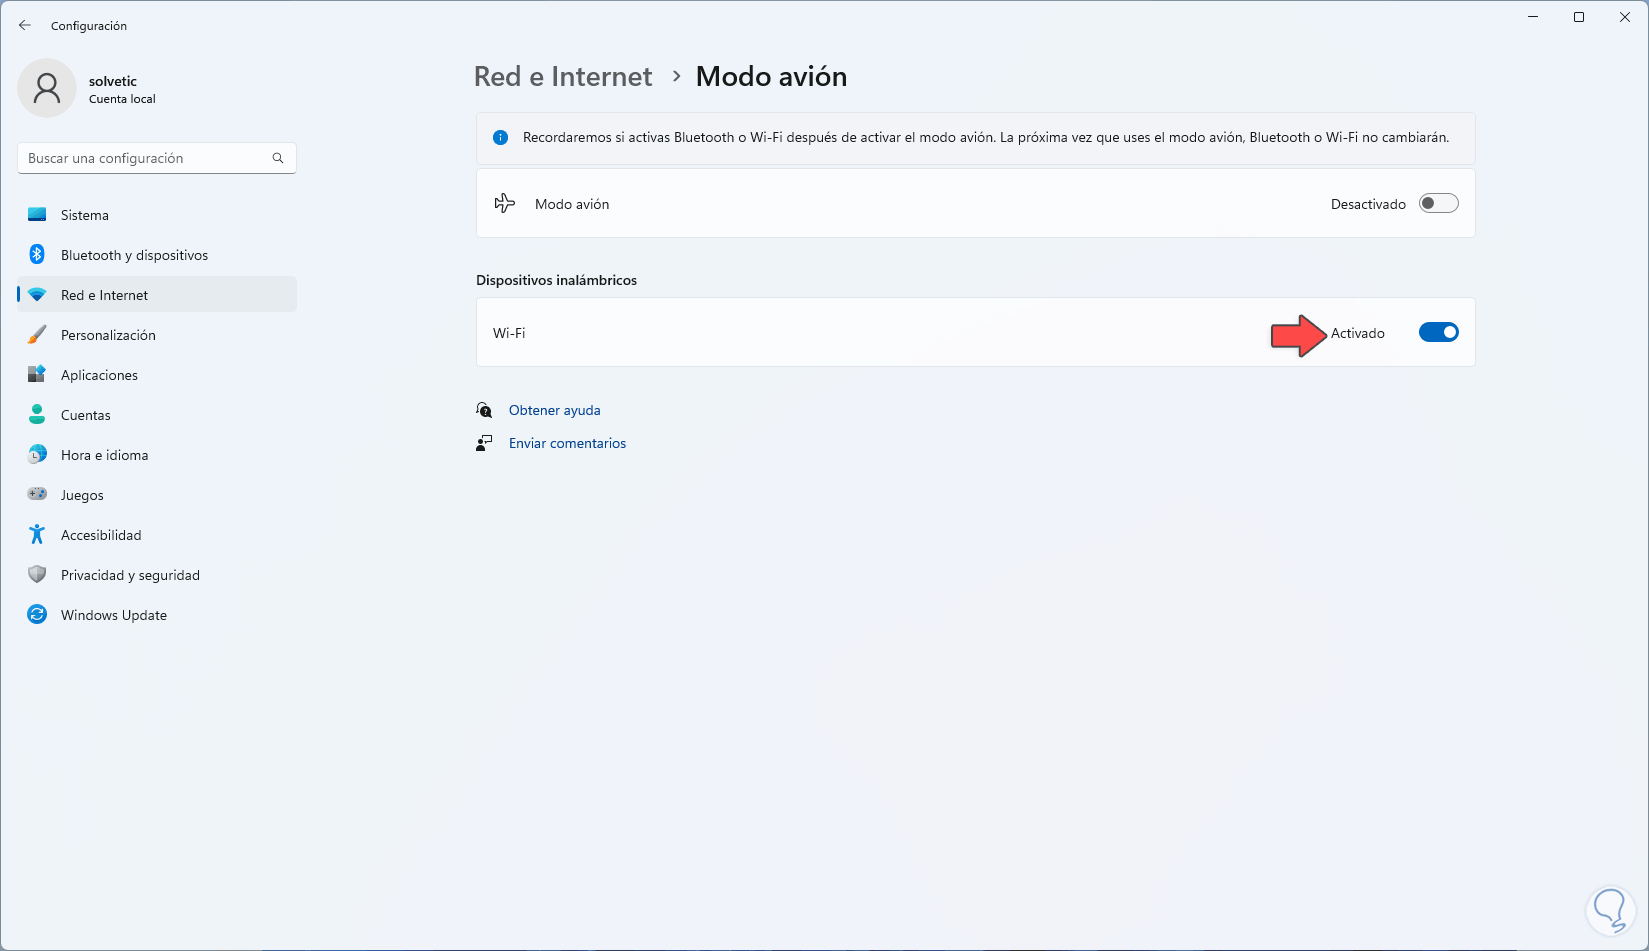Select Cuentas from sidebar menu
This screenshot has width=1649, height=951.
[86, 415]
